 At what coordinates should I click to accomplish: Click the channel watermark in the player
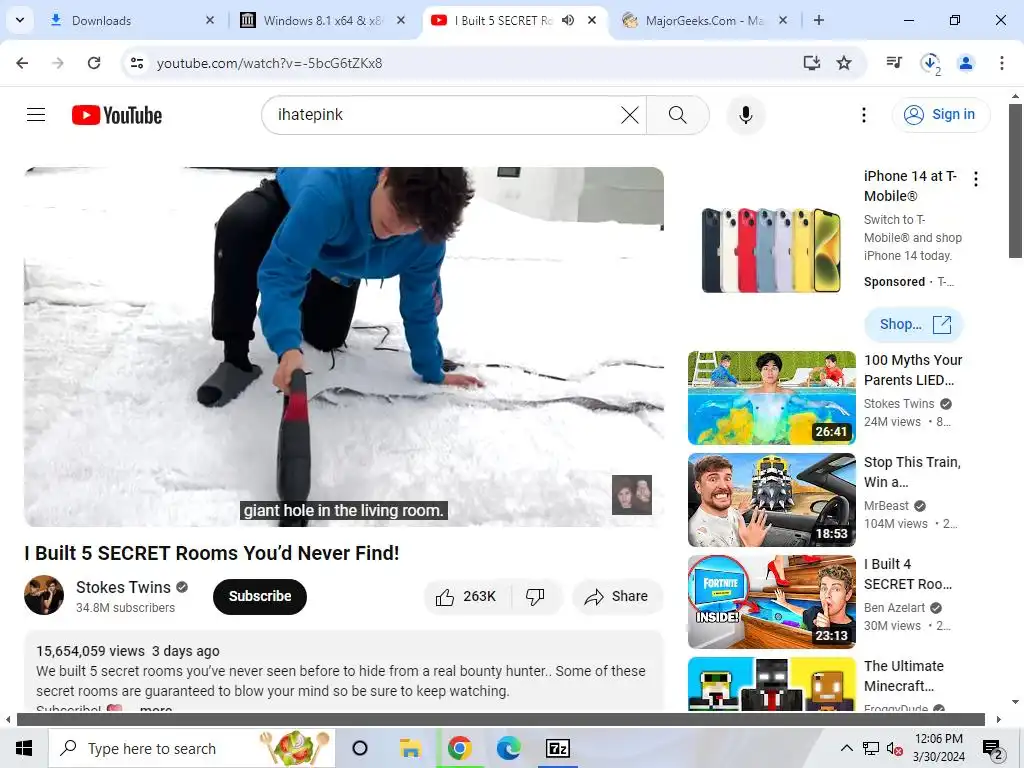point(632,495)
